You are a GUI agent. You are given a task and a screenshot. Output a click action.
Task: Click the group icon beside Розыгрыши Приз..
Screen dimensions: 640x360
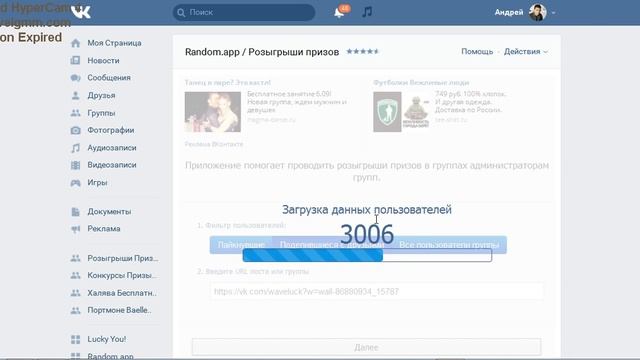click(76, 258)
